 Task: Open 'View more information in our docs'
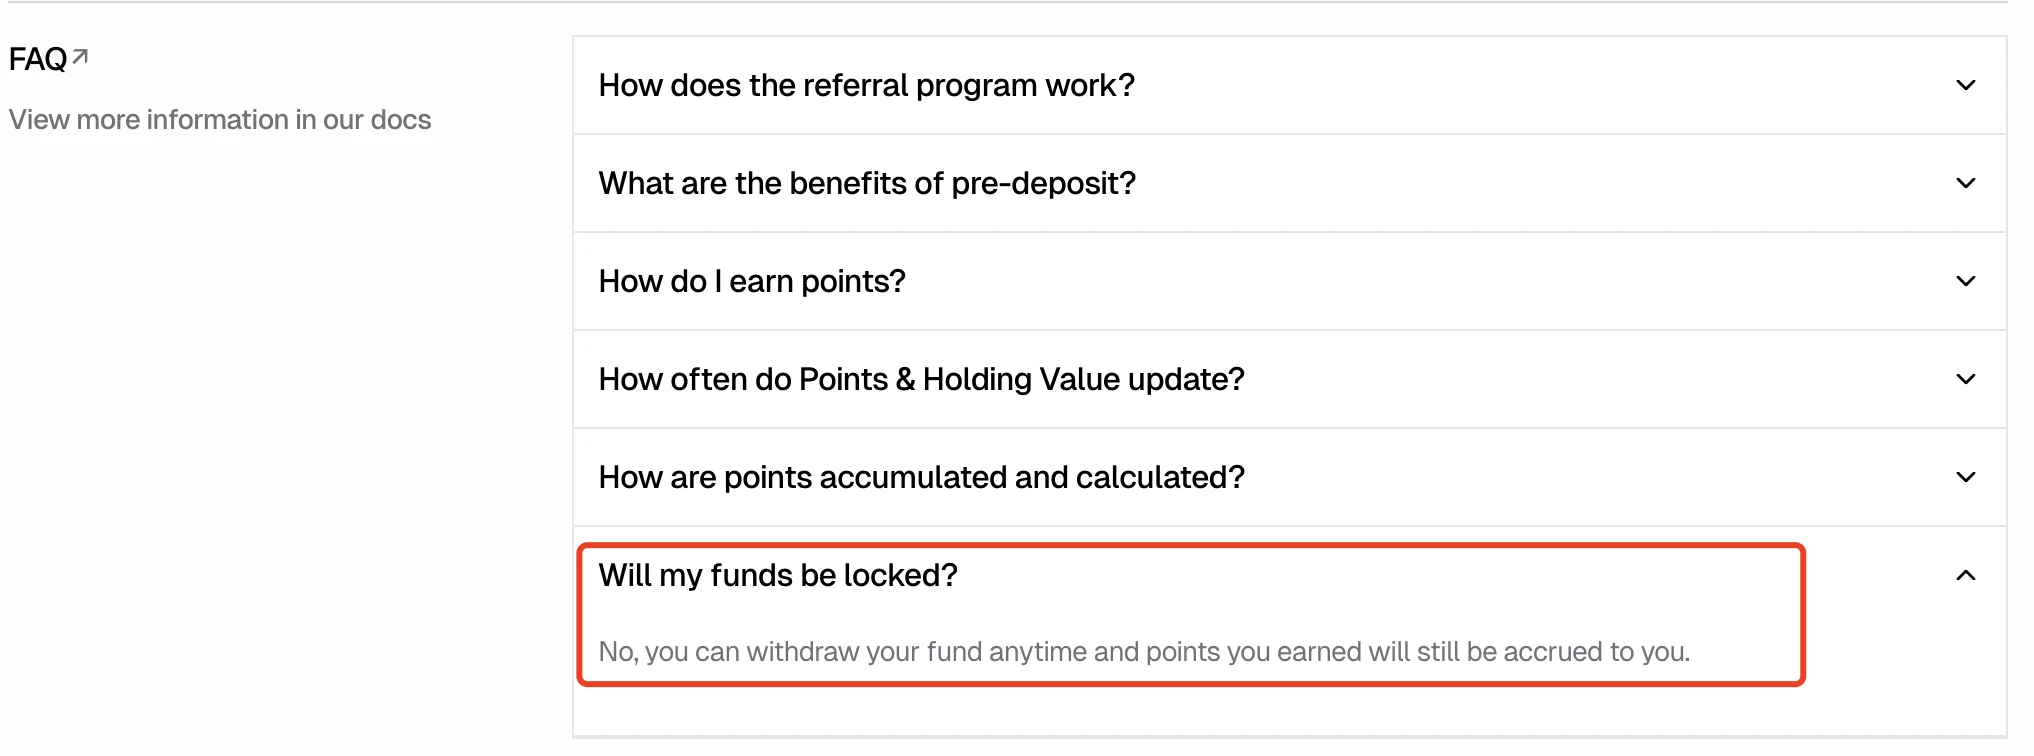220,119
